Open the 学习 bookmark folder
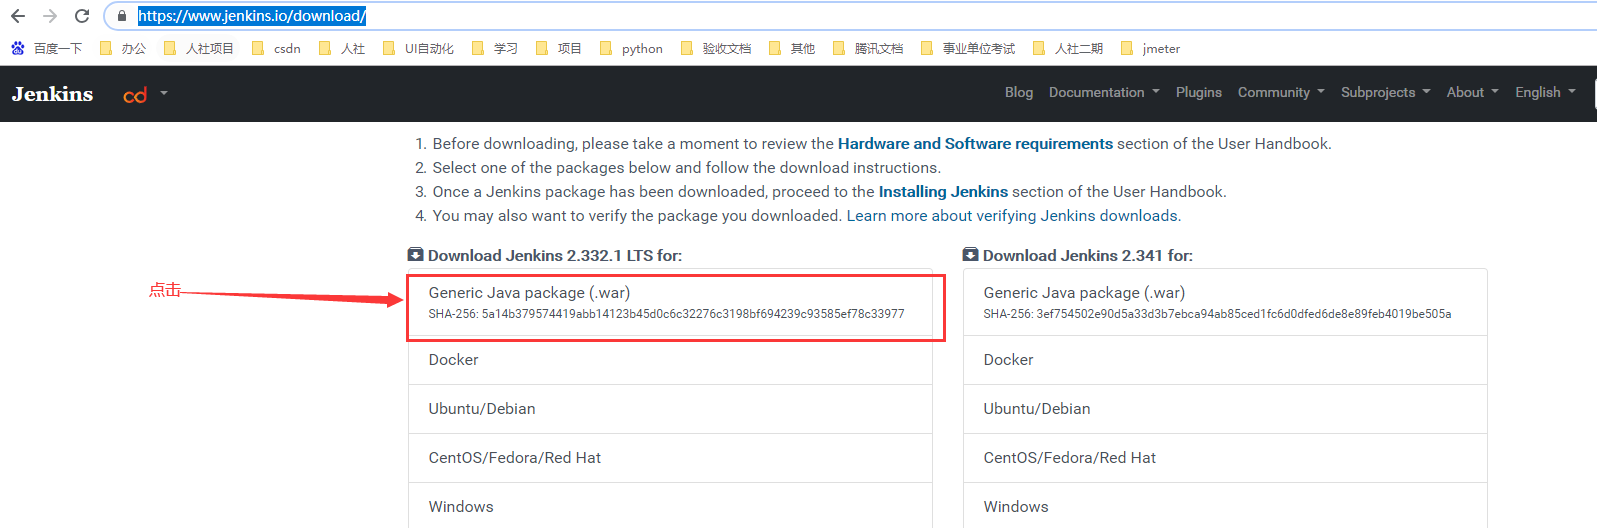The image size is (1597, 528). 495,48
